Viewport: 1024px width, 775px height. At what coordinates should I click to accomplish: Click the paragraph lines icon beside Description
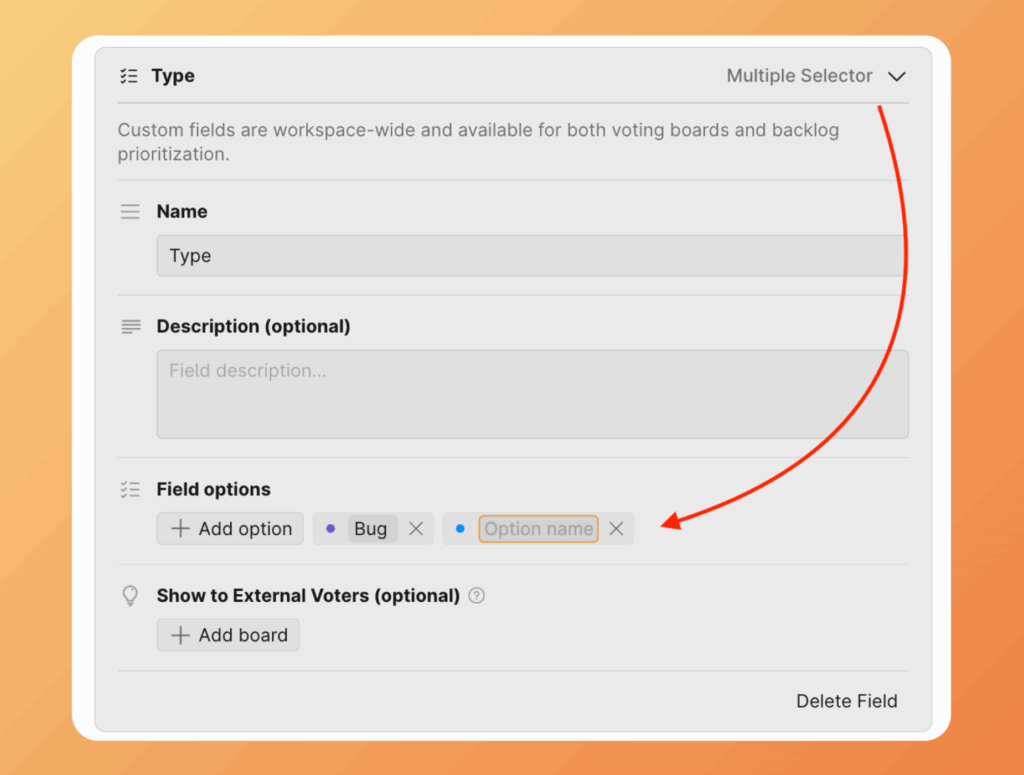(x=130, y=327)
